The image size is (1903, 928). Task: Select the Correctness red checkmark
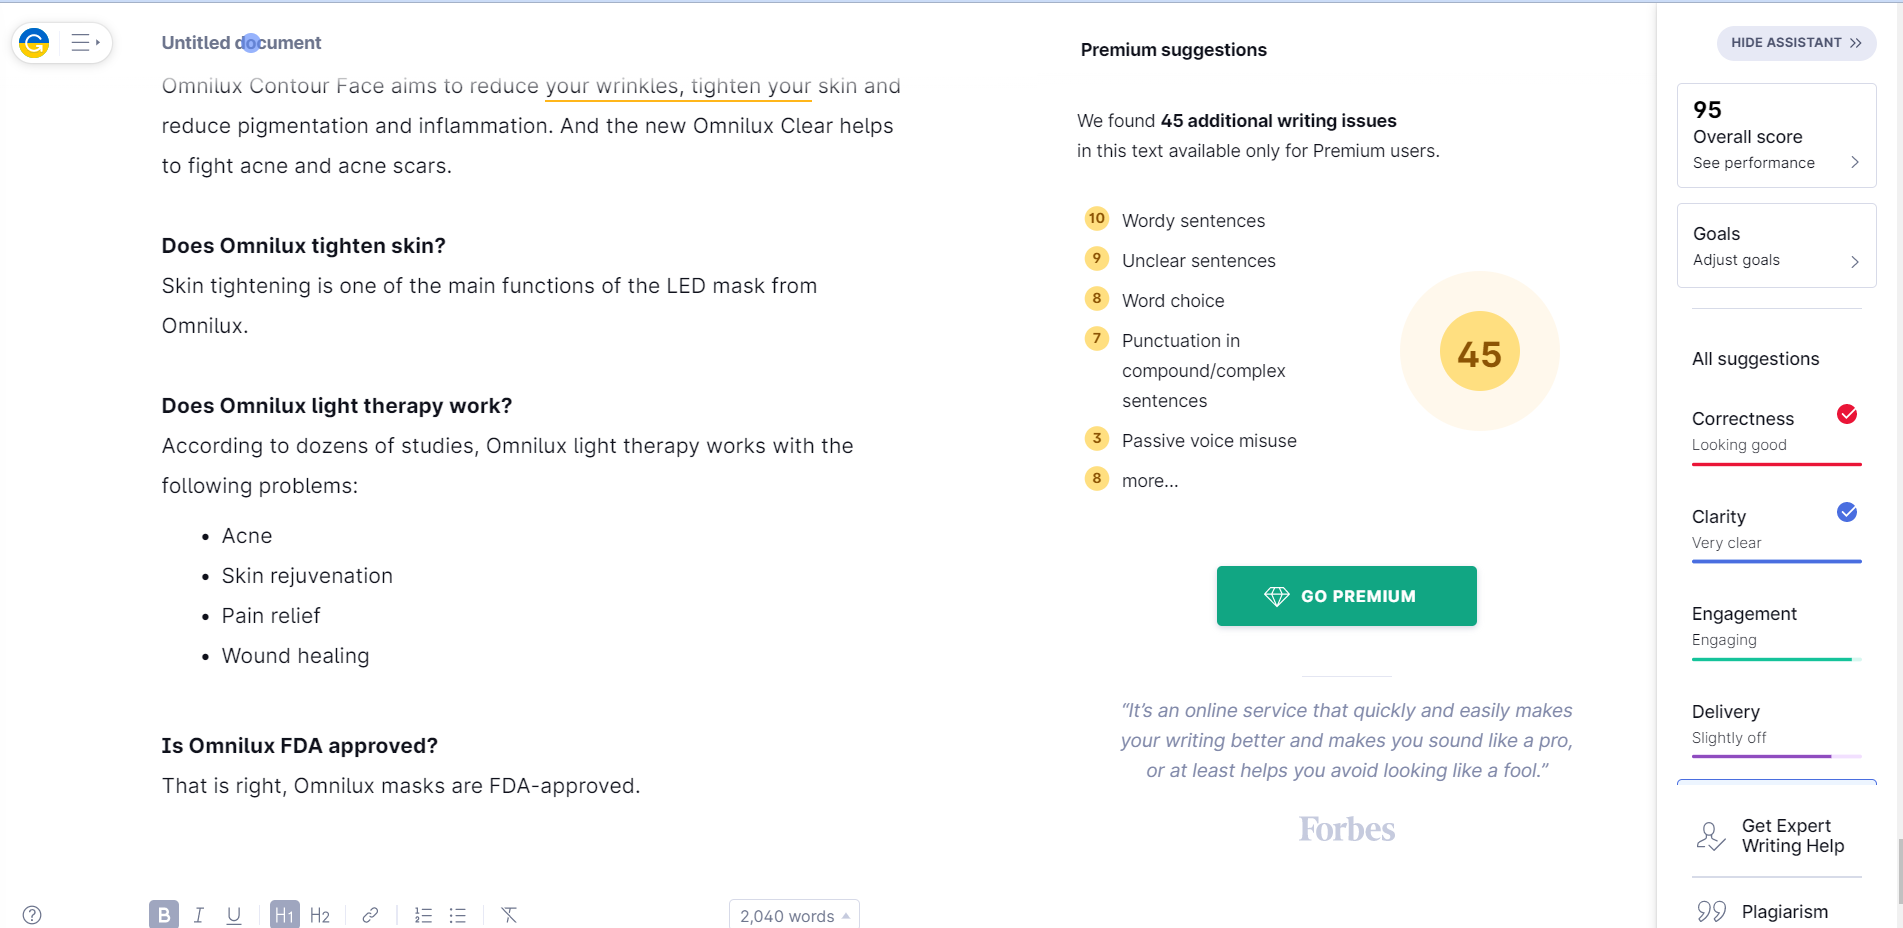(x=1847, y=414)
